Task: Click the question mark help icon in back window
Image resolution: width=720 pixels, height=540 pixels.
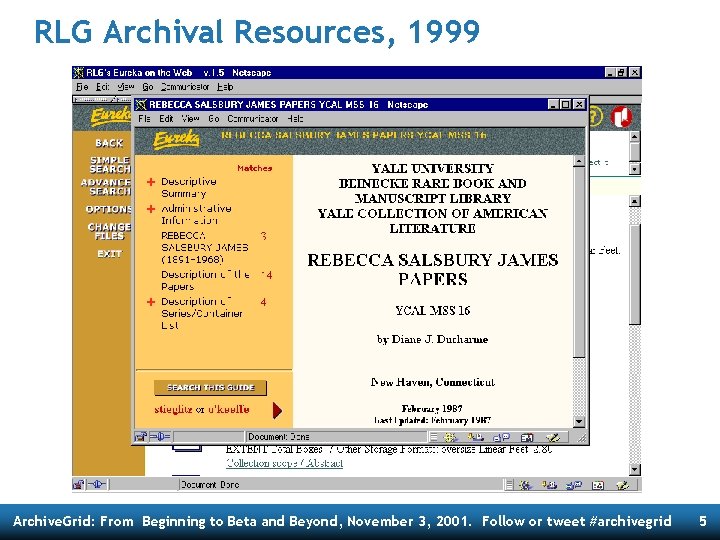Action: [595, 116]
